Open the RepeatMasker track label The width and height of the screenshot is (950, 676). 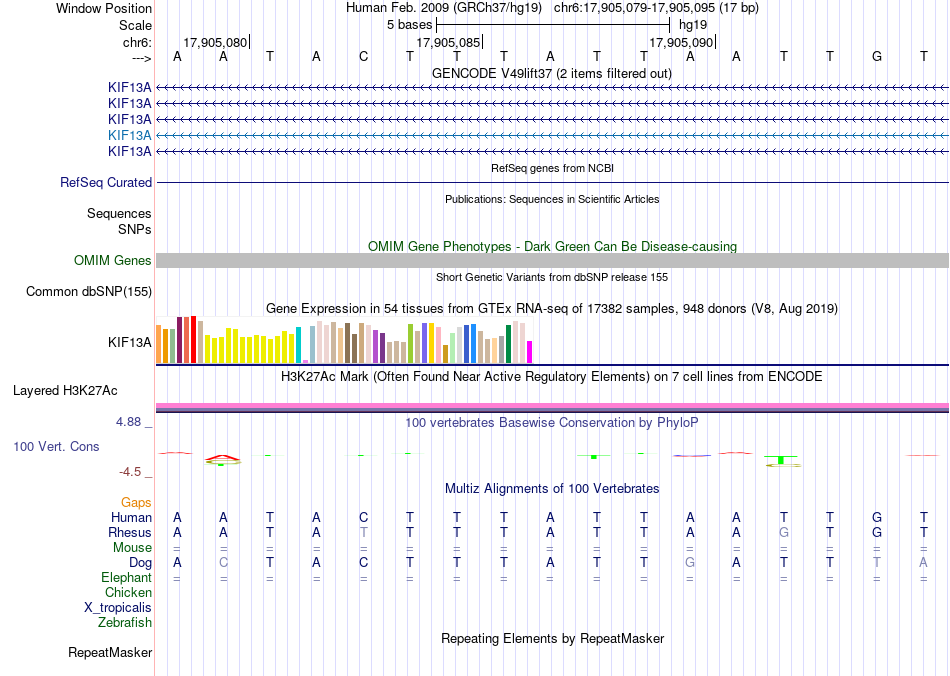[x=110, y=652]
